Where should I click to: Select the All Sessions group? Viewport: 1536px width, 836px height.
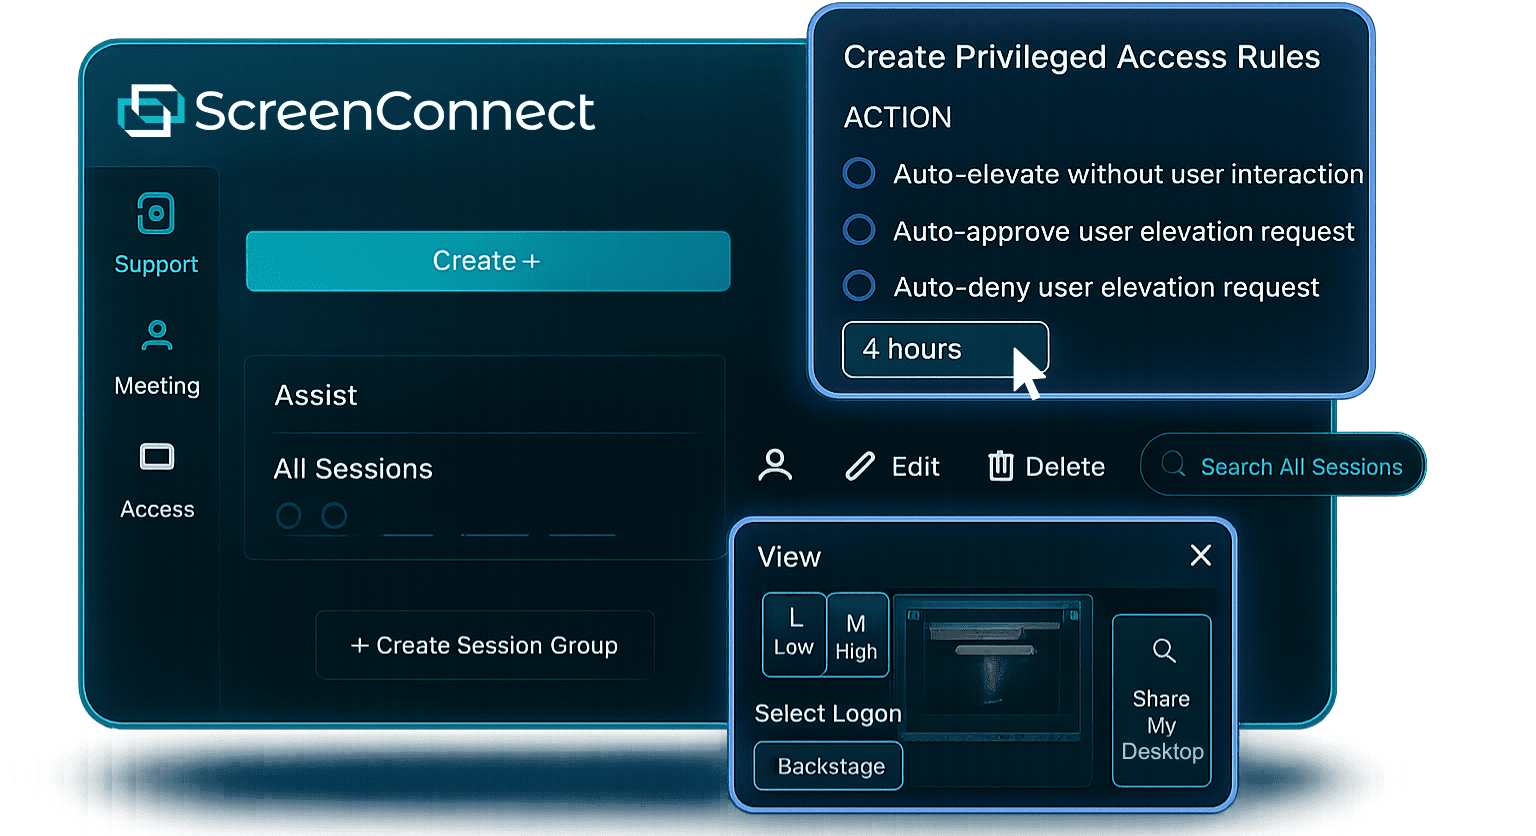[x=353, y=469]
